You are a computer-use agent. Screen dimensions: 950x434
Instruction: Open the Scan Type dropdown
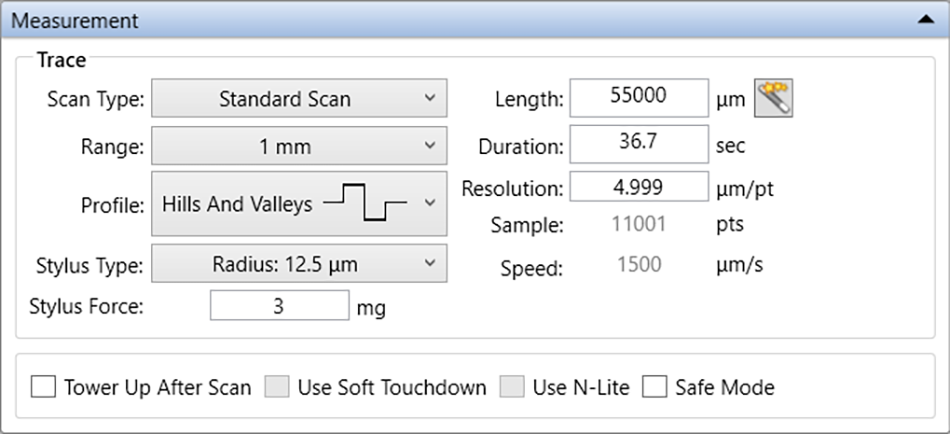click(299, 98)
